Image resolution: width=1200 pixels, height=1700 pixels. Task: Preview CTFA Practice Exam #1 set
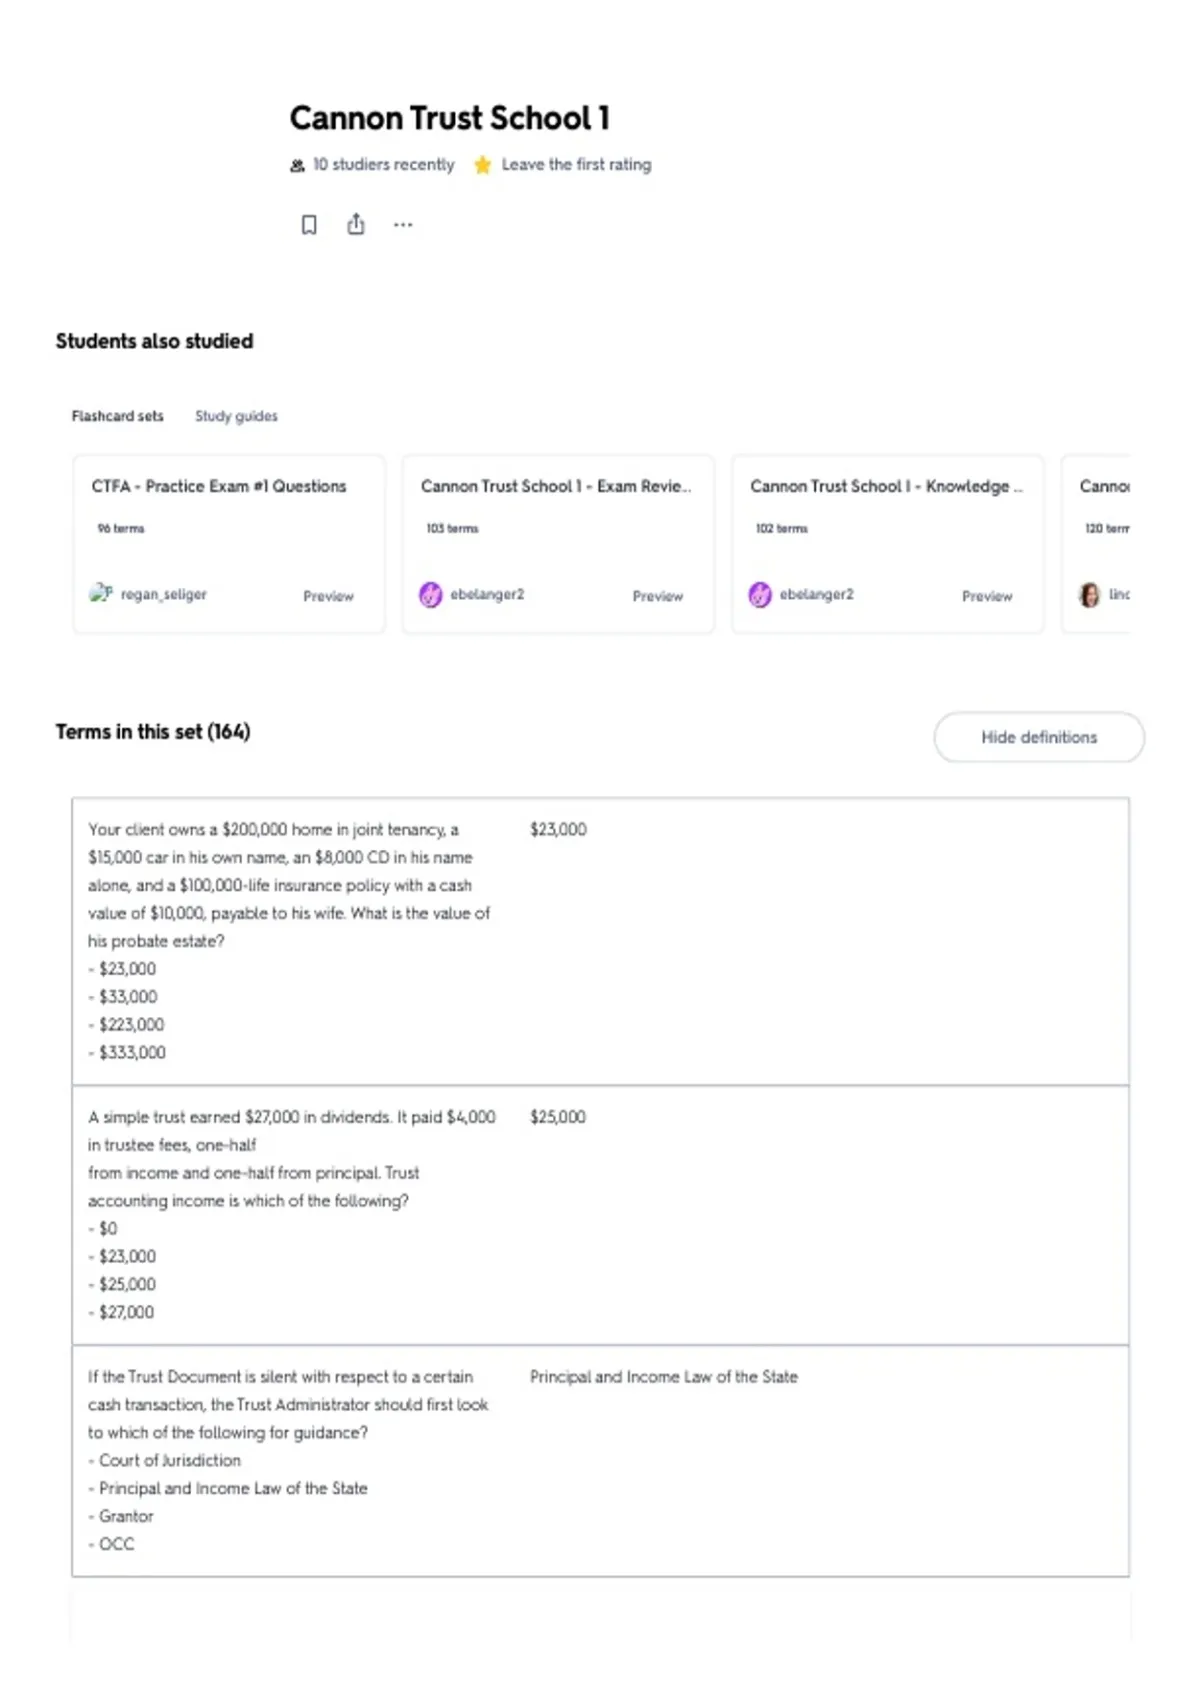click(328, 596)
